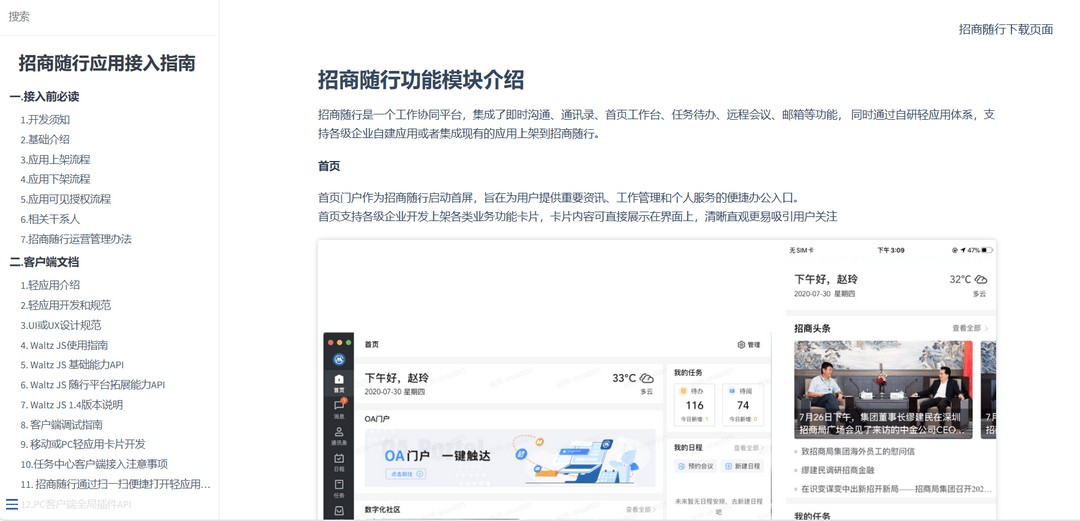Open 9. 移动或PC轻应用卡片开发
Image resolution: width=1080 pixels, height=521 pixels.
[83, 445]
